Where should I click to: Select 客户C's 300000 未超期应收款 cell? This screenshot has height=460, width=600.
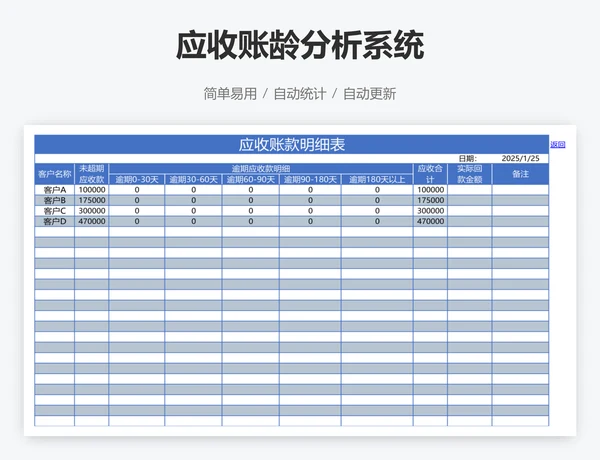pos(91,211)
